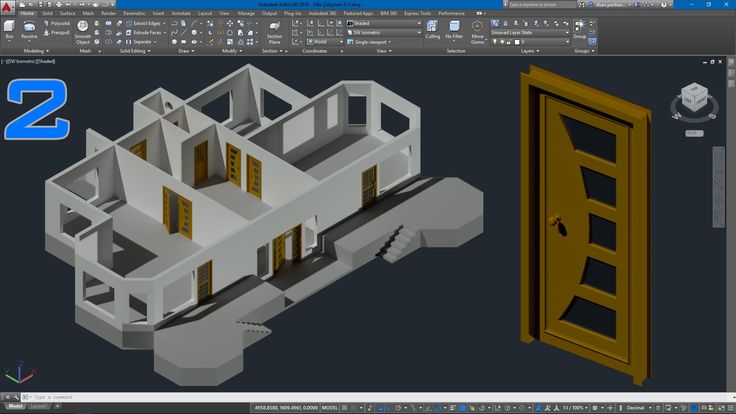The image size is (736, 414).
Task: Switch to the Mesh ribbon tab
Action: click(88, 14)
